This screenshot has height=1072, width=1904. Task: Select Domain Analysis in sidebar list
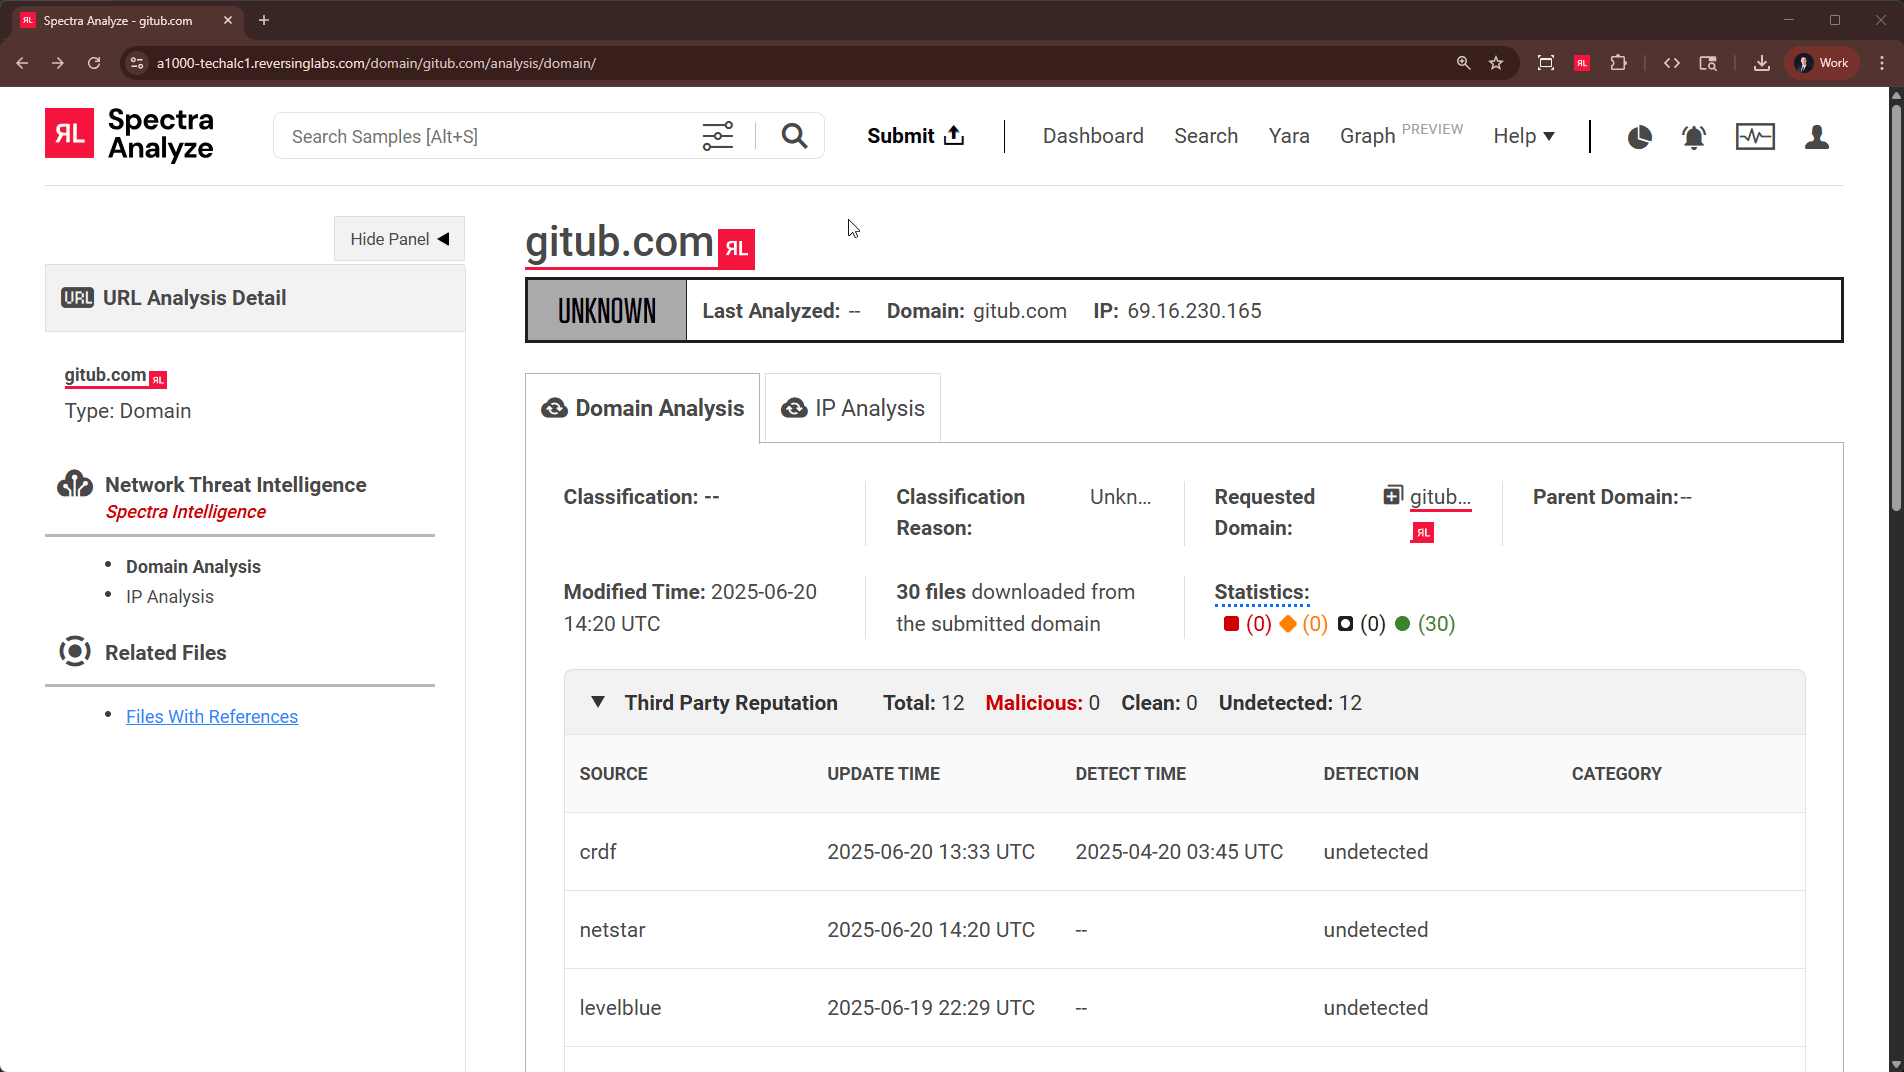point(193,567)
